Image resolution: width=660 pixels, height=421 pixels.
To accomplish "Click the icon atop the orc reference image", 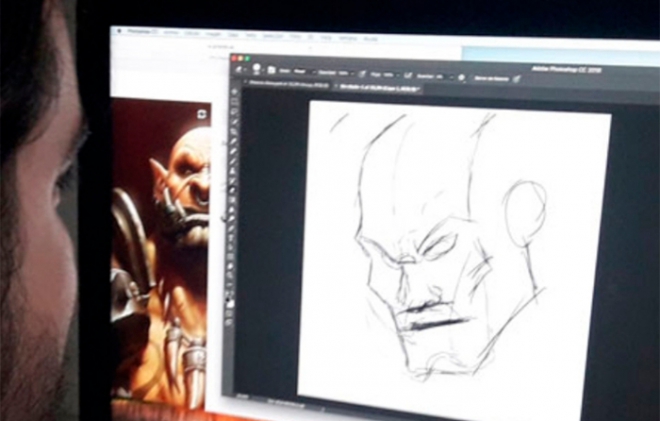I will (202, 114).
